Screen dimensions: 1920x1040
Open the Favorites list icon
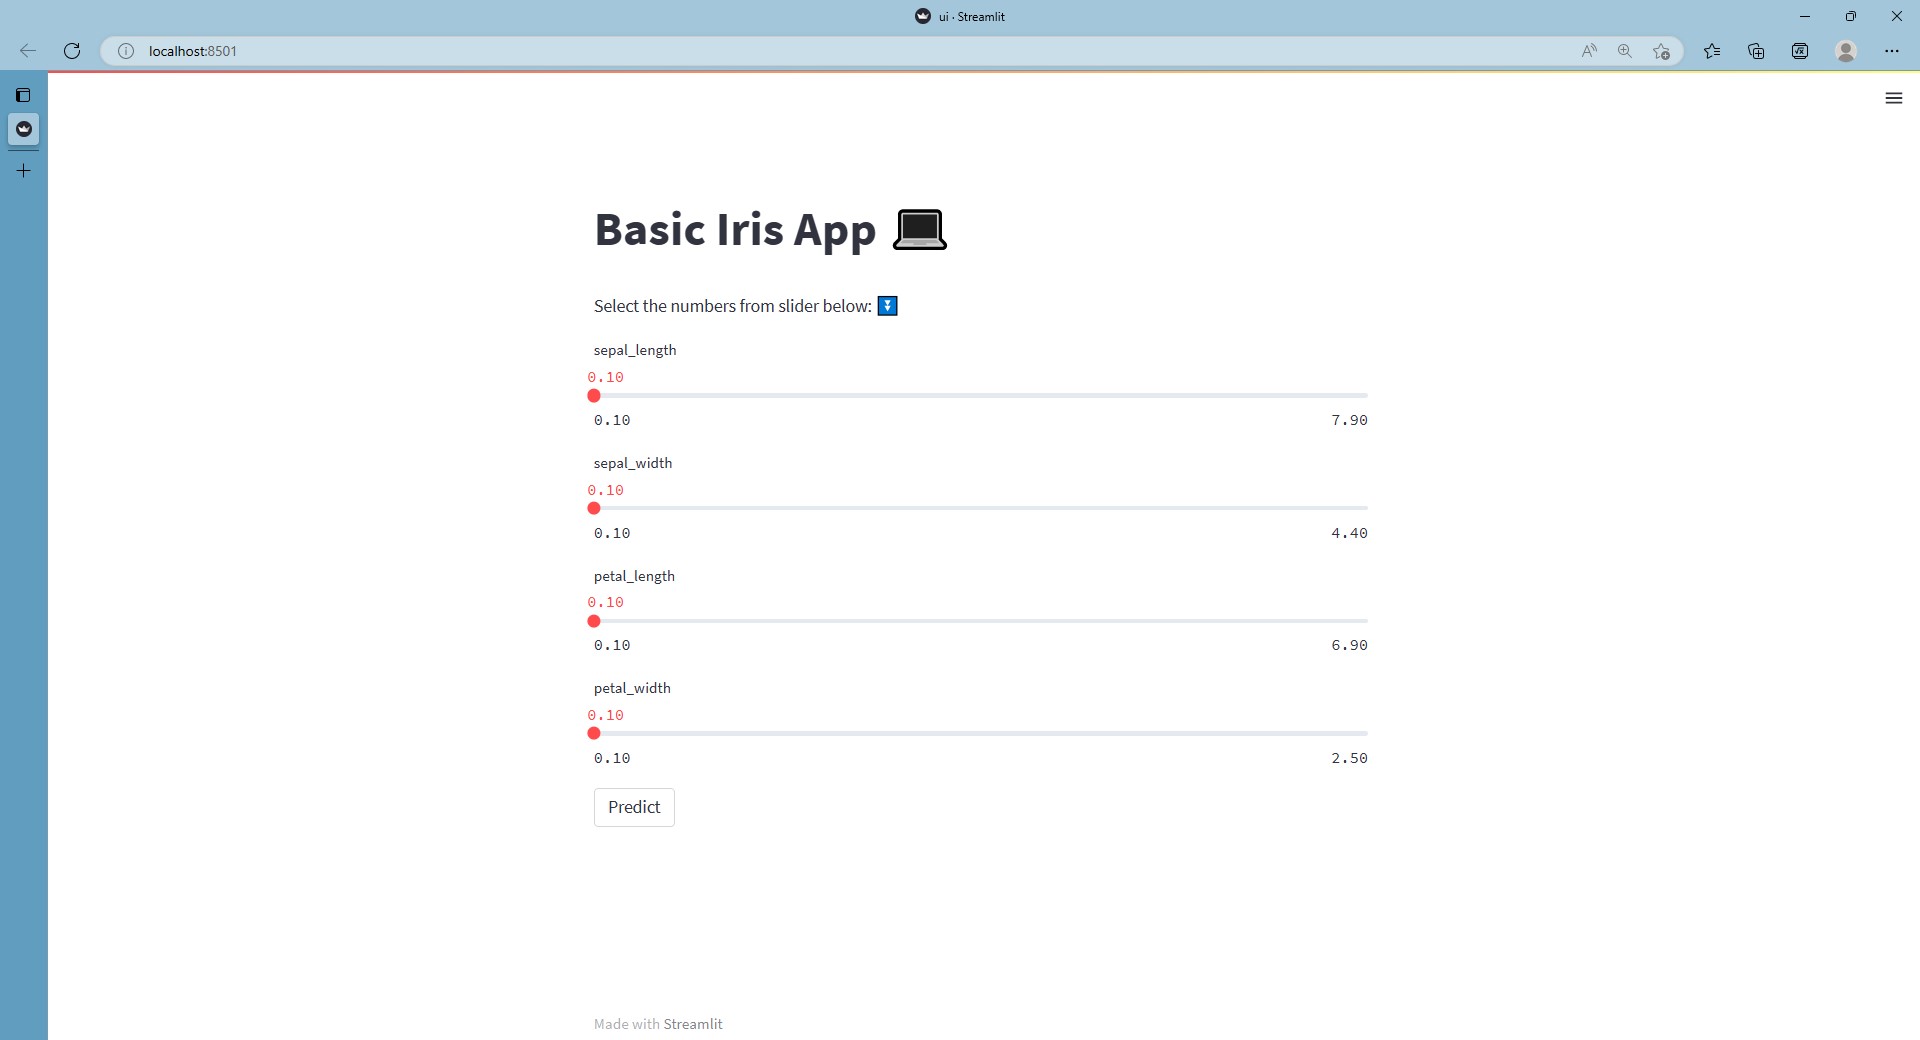pos(1712,51)
